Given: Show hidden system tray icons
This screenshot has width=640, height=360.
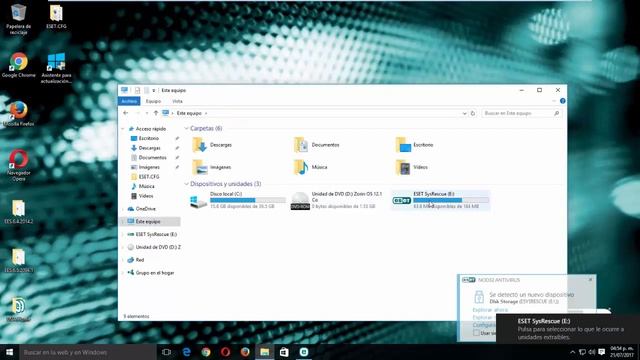Looking at the screenshot, I should click(x=572, y=352).
